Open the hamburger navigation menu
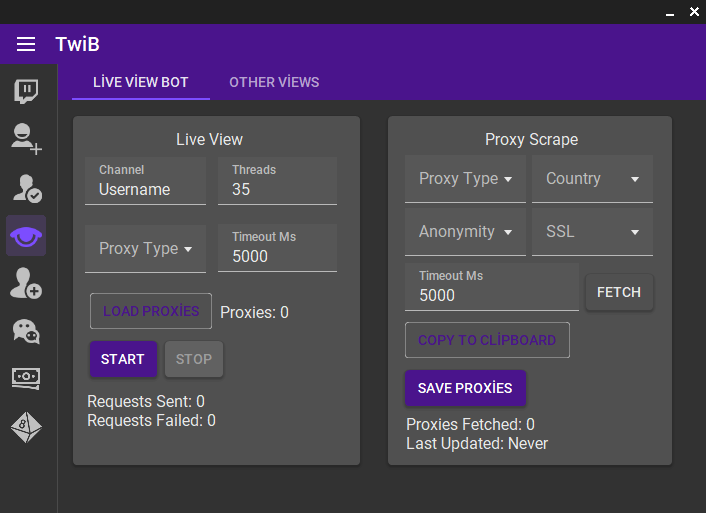This screenshot has height=513, width=706. (26, 44)
